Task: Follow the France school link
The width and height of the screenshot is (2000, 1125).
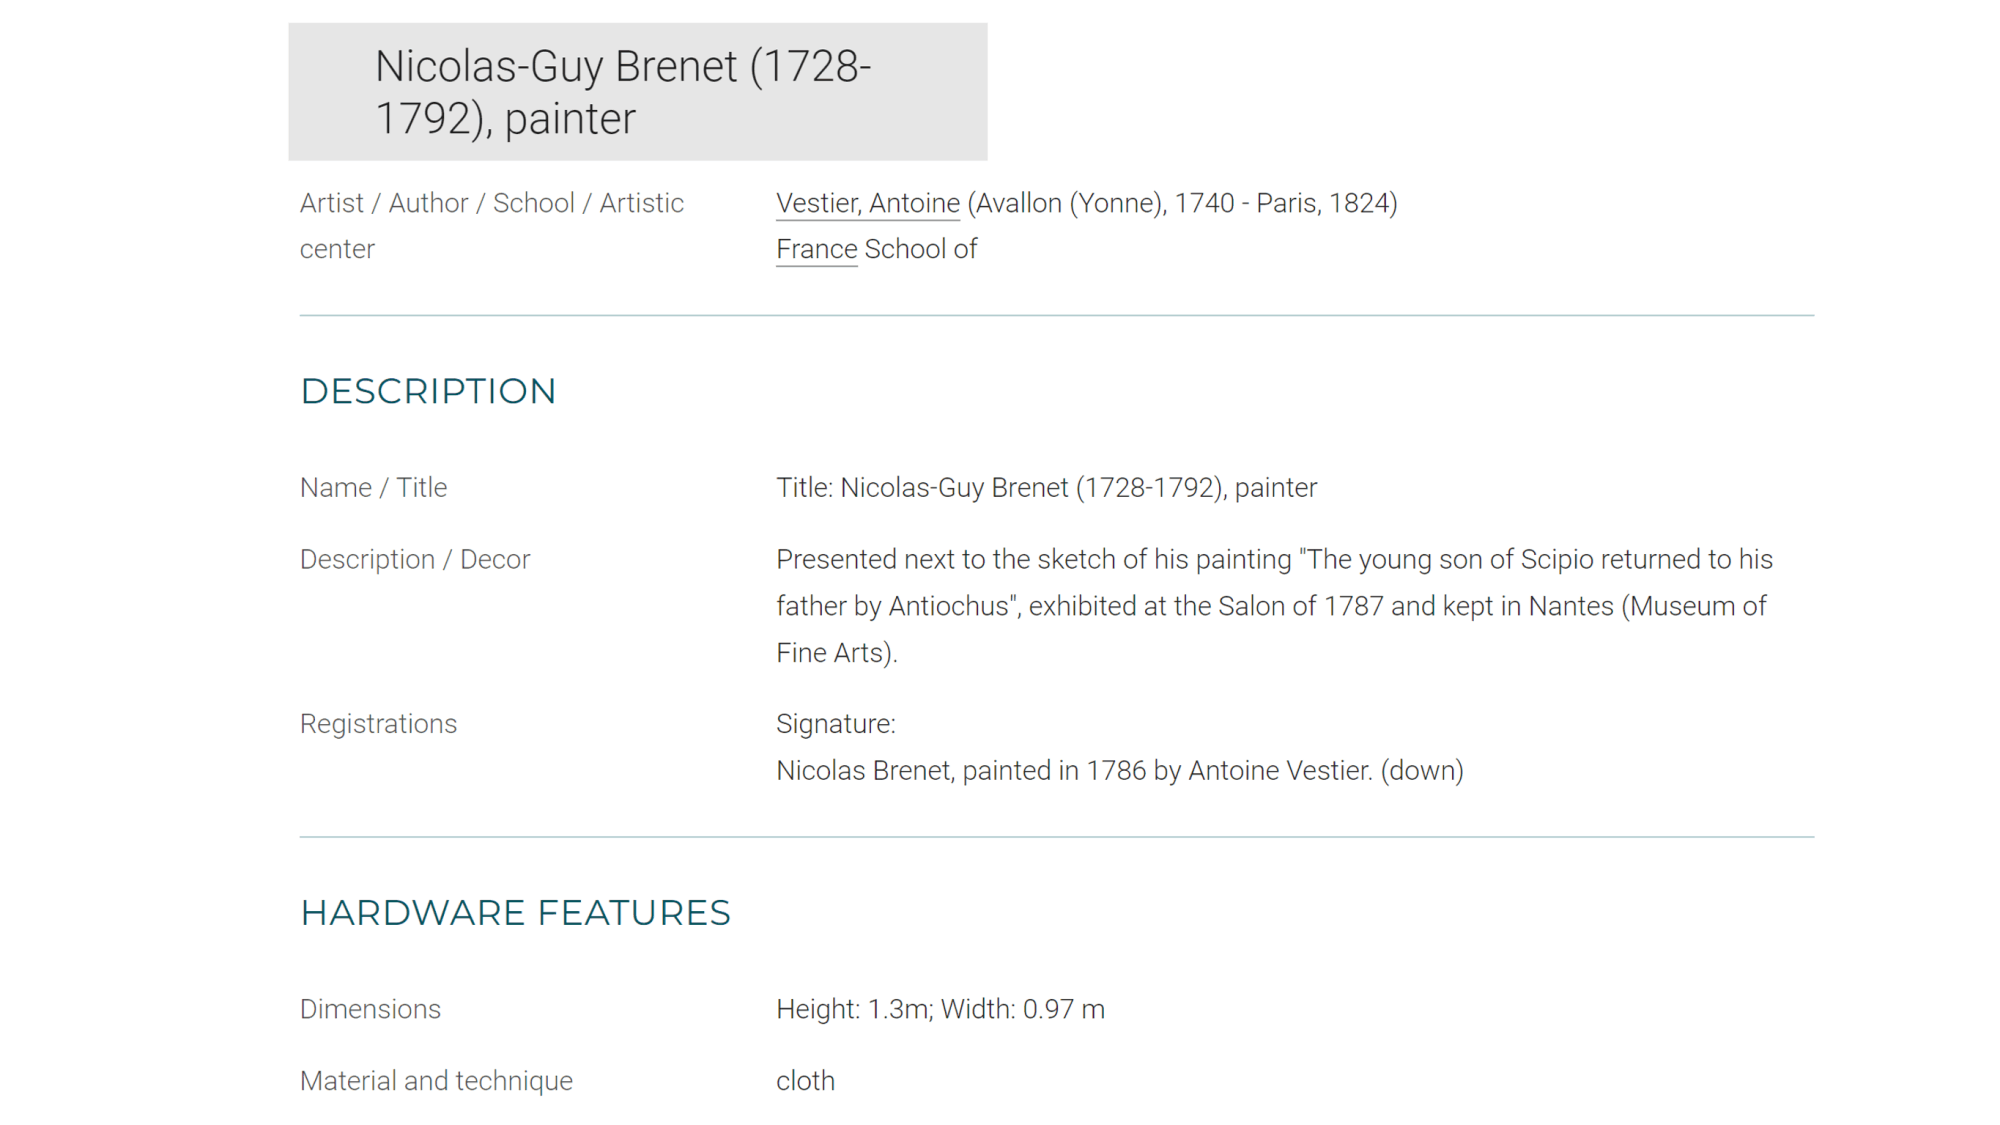Action: pos(817,249)
